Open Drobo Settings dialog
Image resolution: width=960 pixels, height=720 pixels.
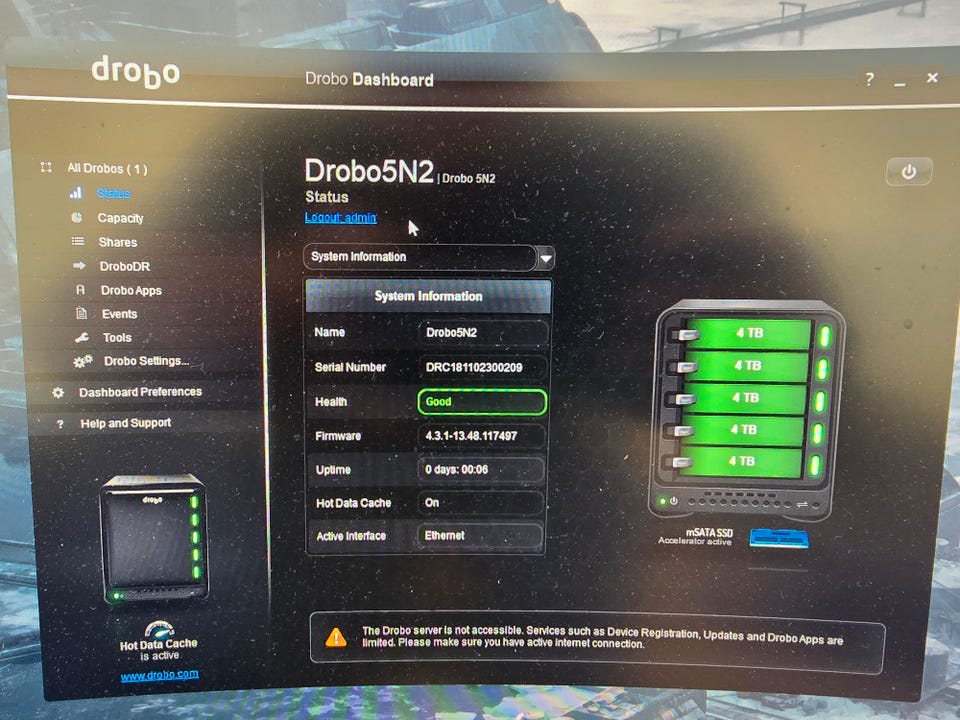click(146, 361)
